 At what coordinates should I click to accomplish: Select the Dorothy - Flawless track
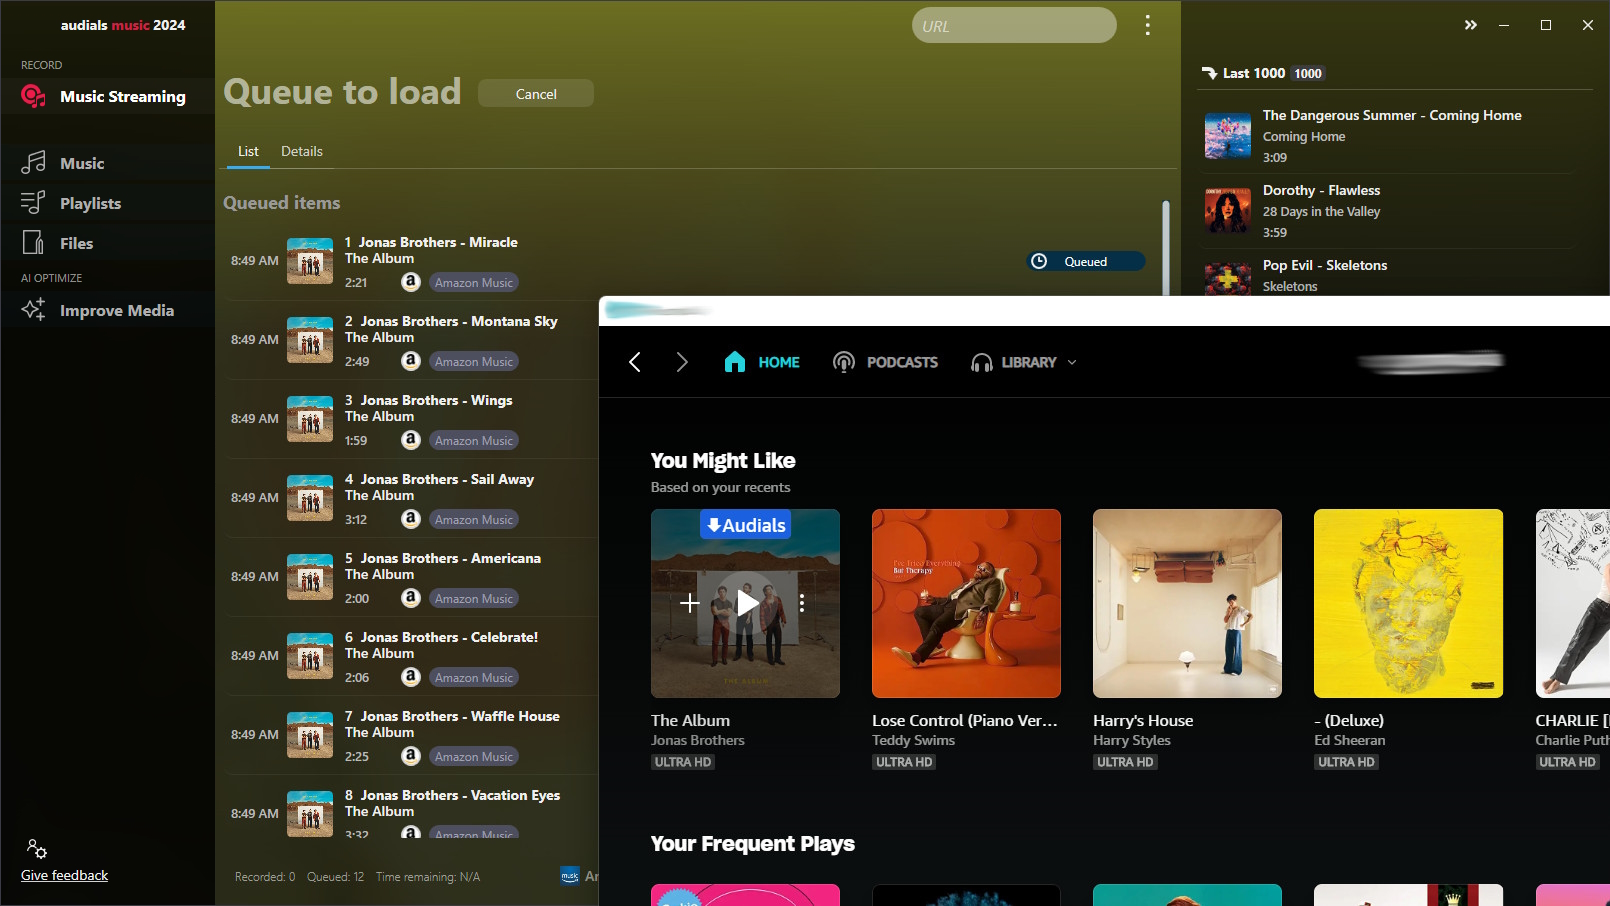pos(1321,190)
